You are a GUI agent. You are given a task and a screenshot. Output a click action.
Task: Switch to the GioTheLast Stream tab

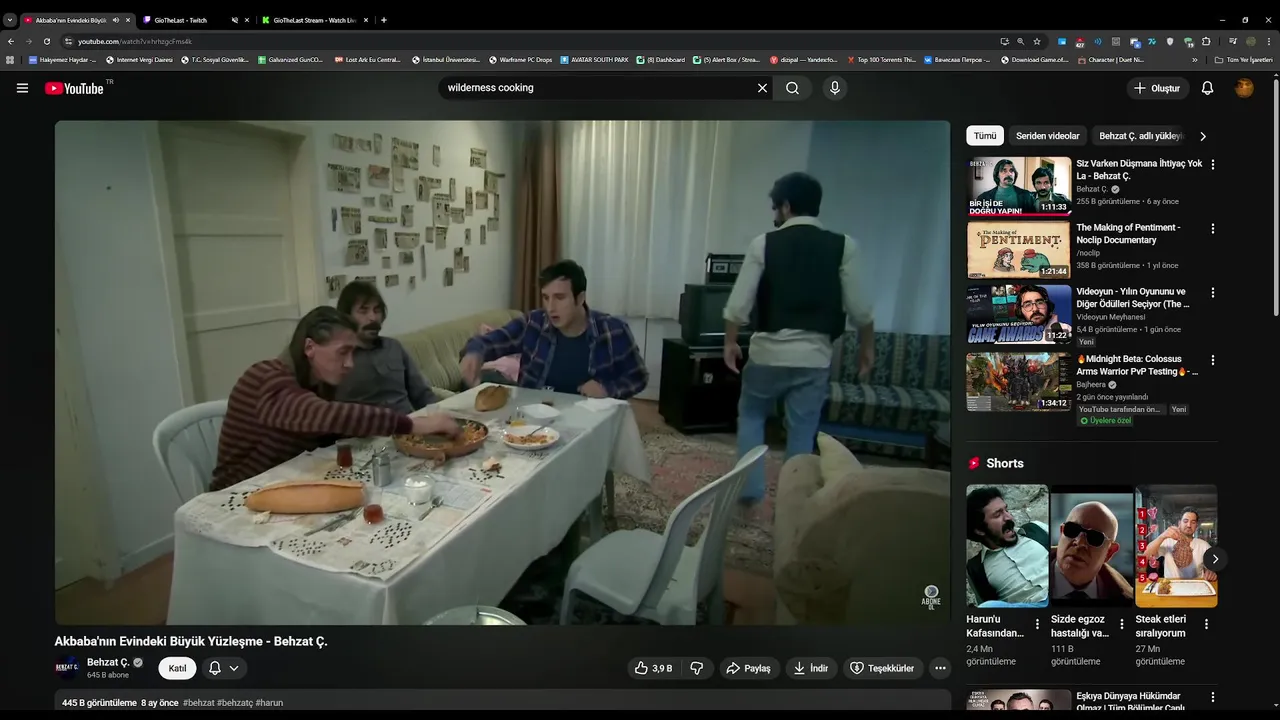(x=313, y=20)
